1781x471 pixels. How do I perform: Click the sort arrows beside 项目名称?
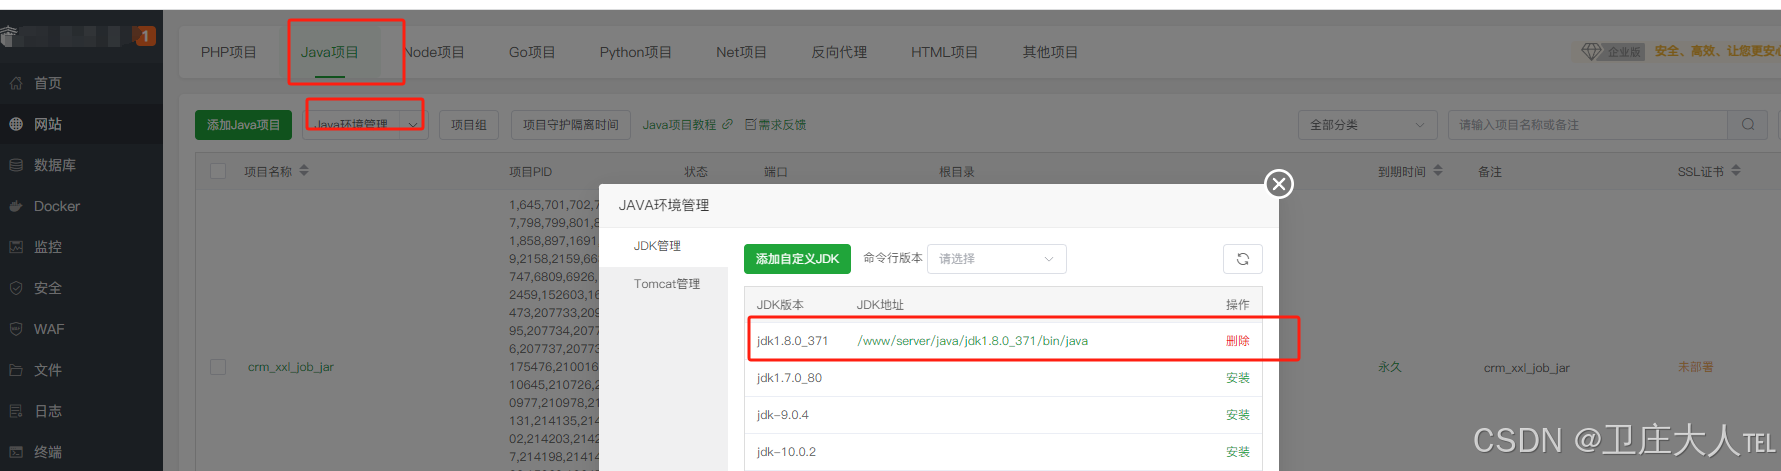coord(304,171)
